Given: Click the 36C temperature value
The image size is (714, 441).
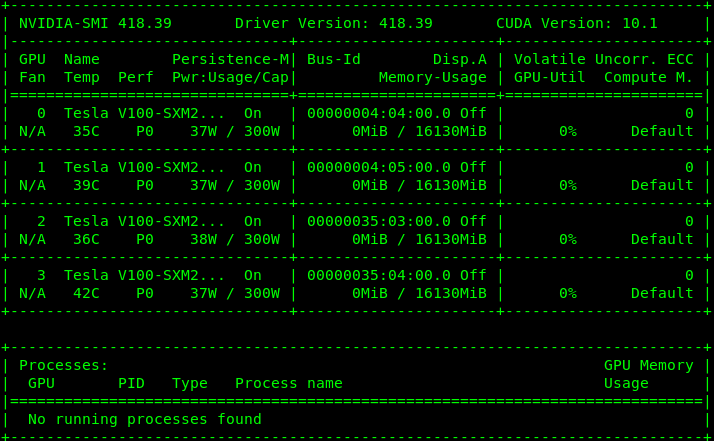Looking at the screenshot, I should pos(86,239).
